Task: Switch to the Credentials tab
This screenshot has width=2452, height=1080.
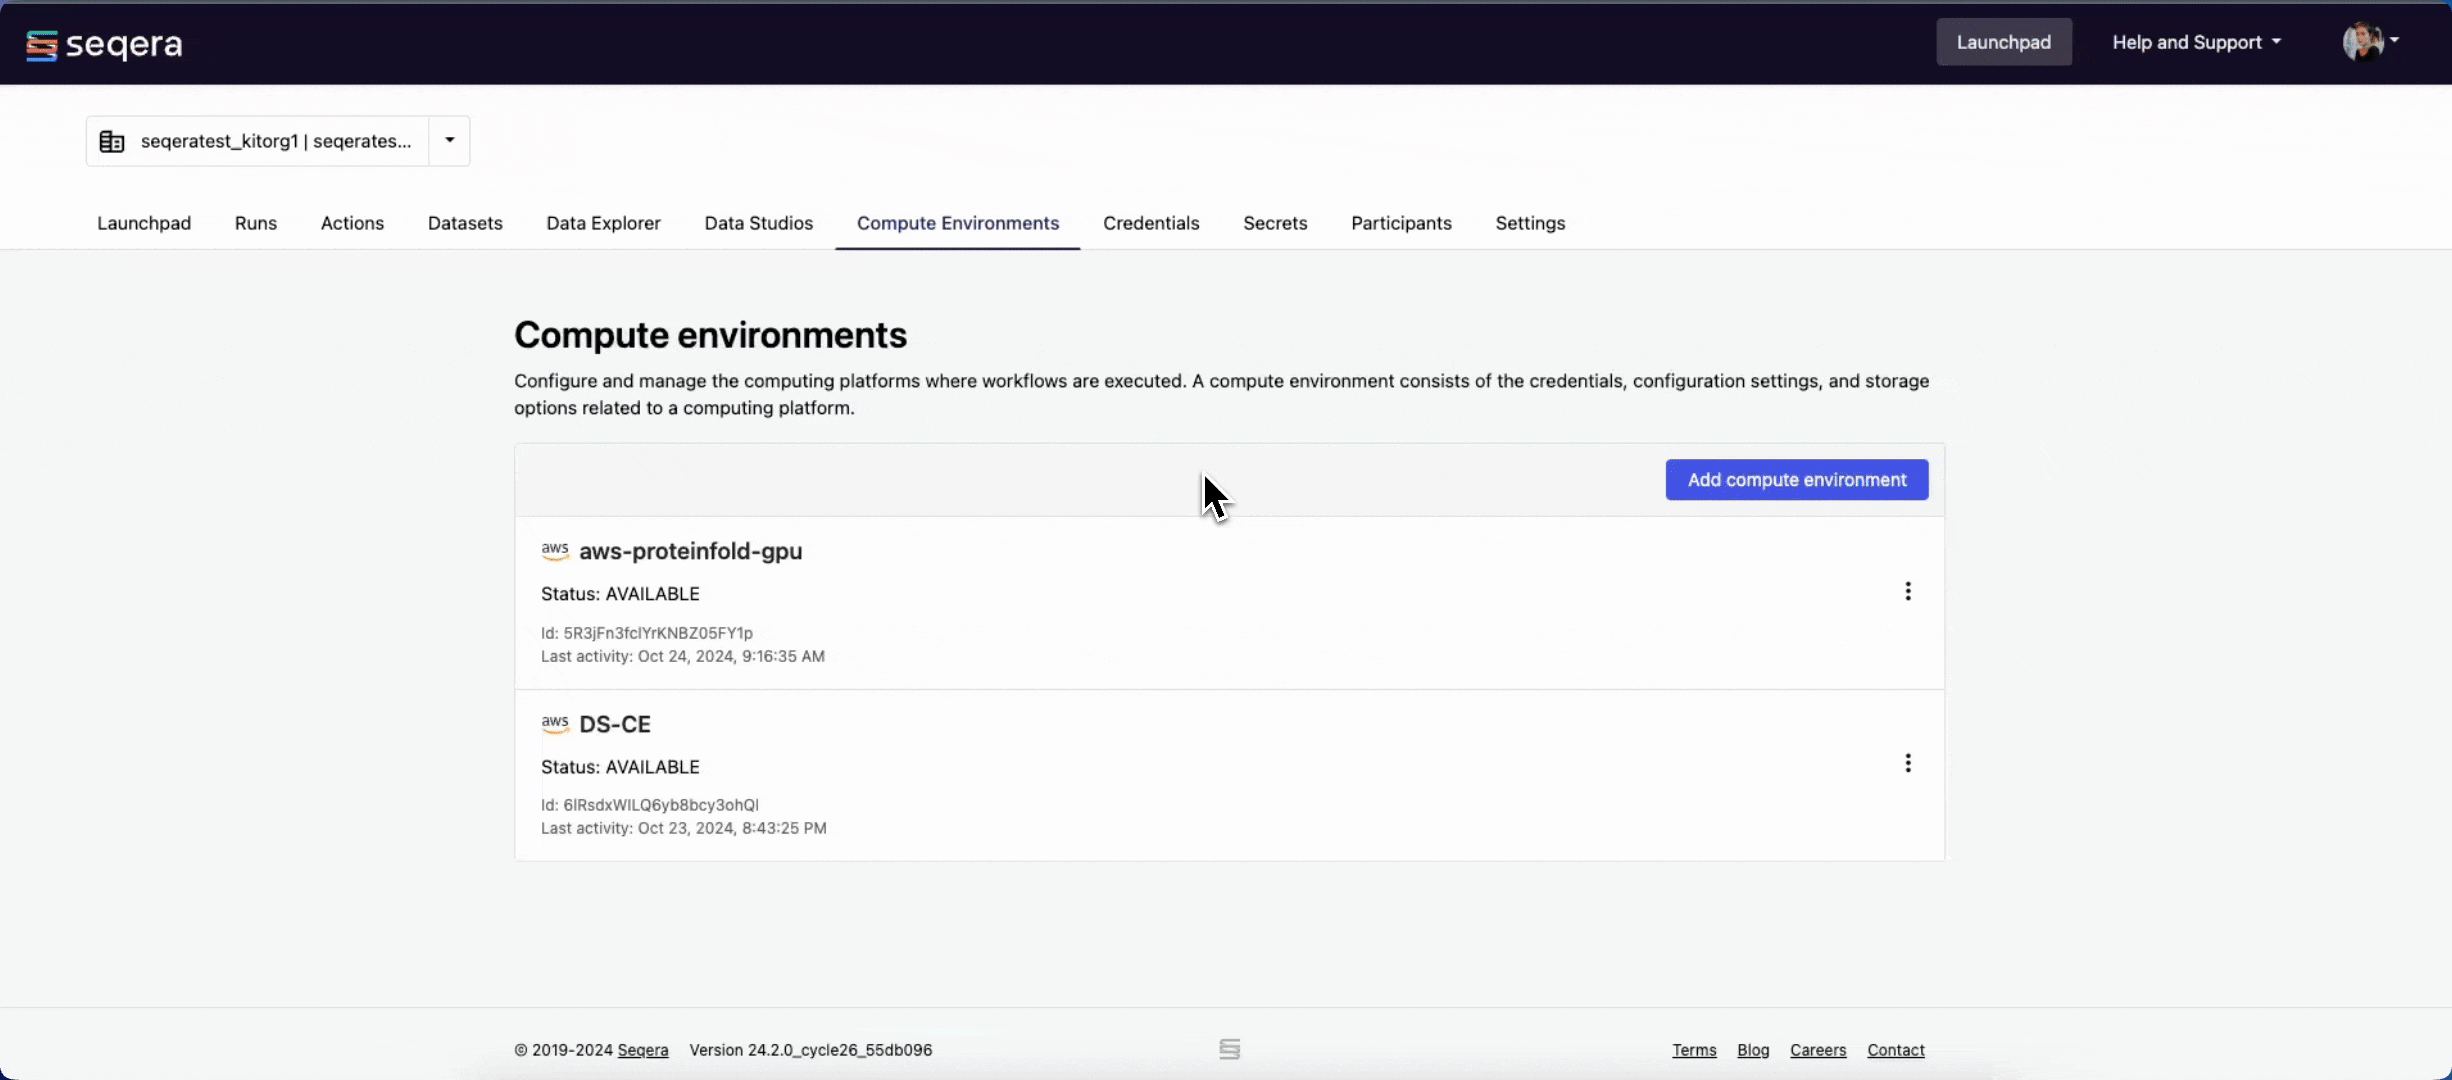Action: [x=1151, y=224]
